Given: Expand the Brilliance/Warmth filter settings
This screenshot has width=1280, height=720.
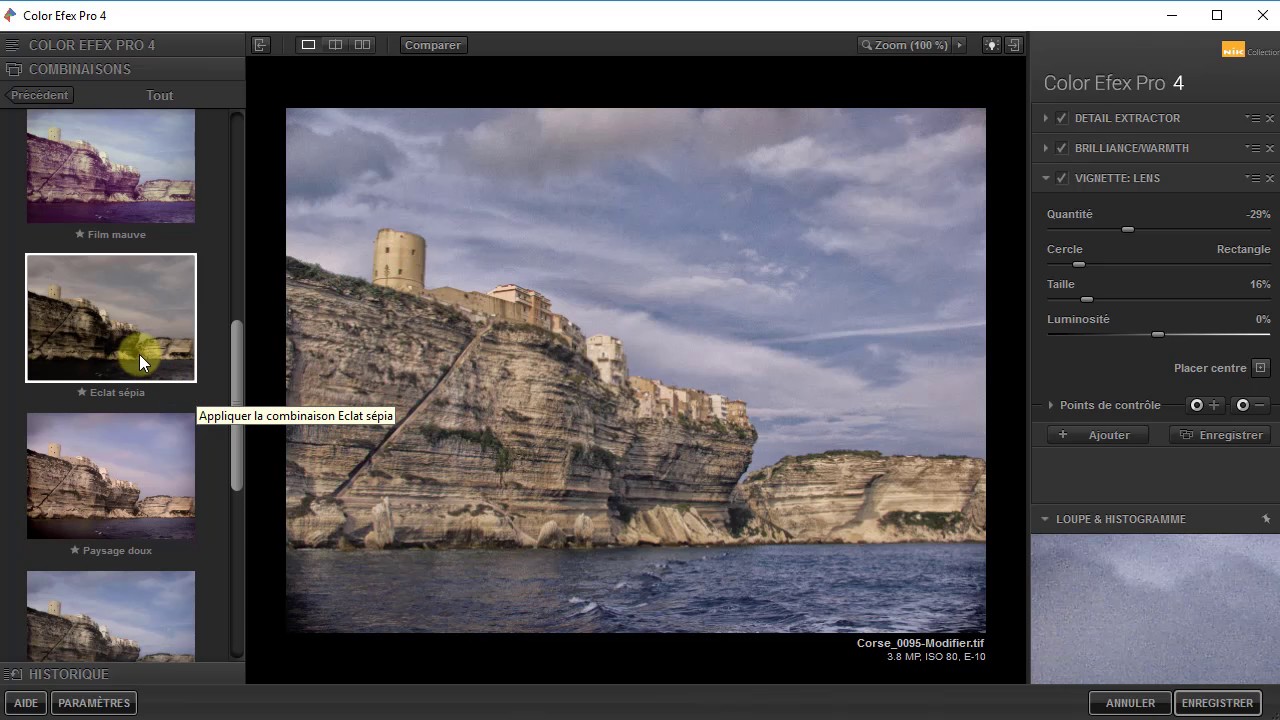Looking at the screenshot, I should 1046,148.
